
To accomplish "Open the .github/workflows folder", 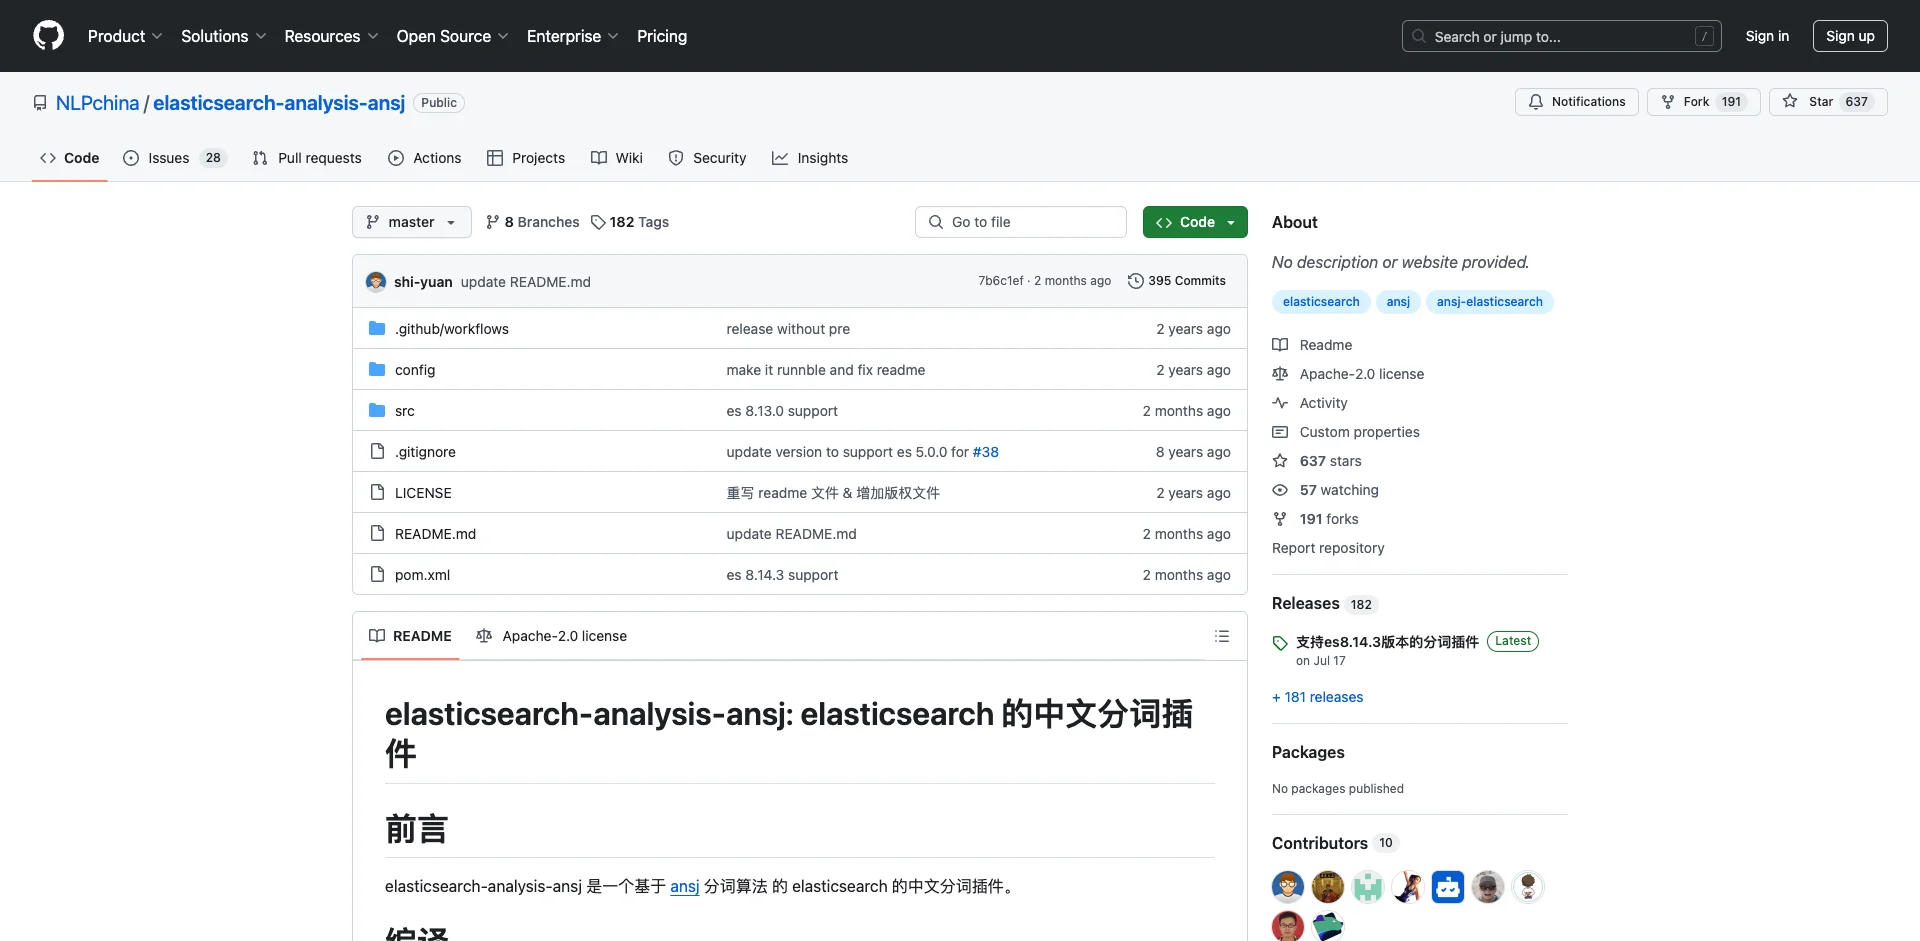I will pos(451,329).
